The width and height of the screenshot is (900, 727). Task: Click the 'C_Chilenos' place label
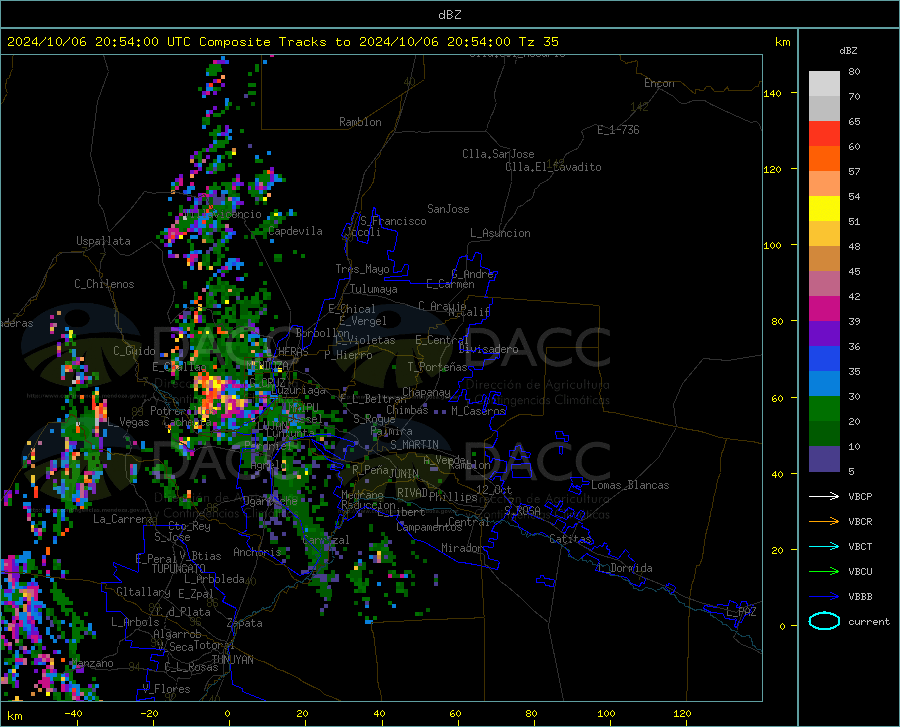104,284
